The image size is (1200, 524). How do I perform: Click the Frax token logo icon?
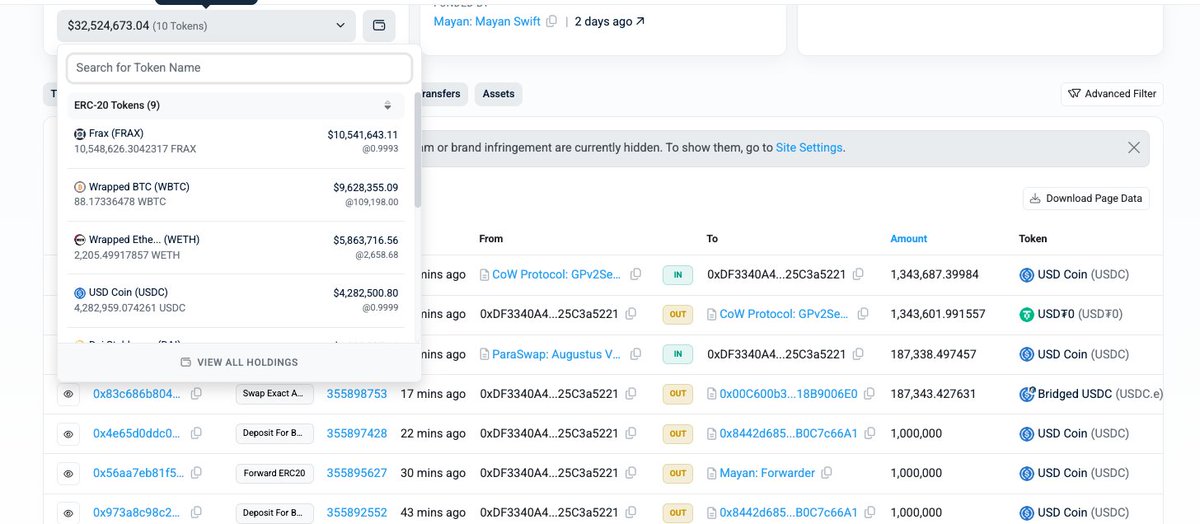point(80,134)
